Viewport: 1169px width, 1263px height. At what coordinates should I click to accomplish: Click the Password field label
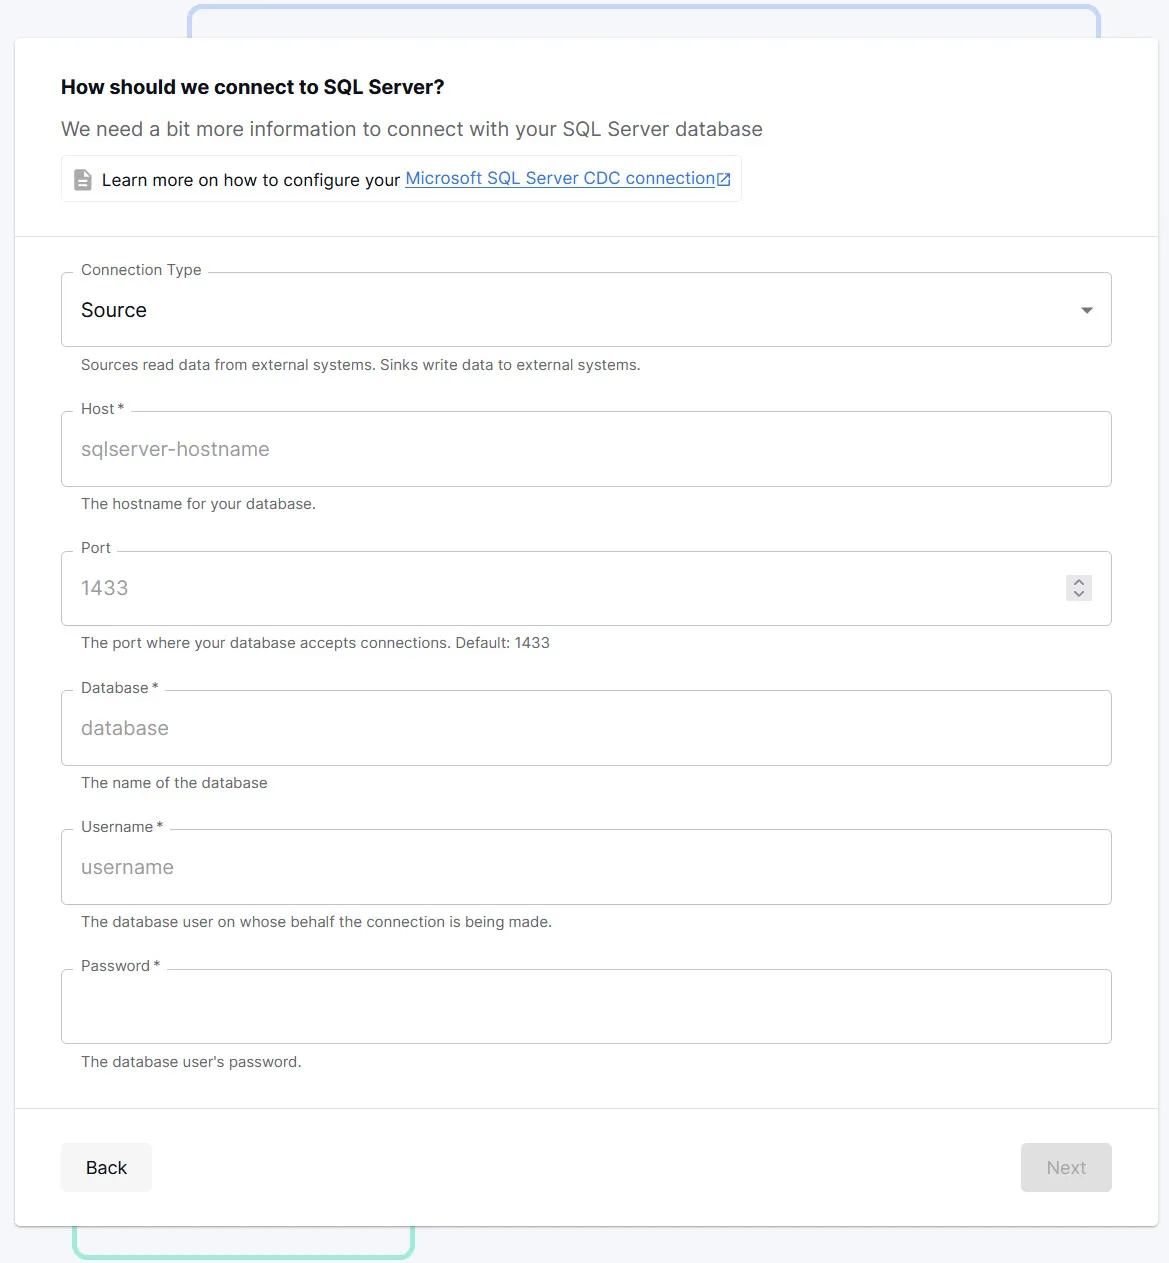click(120, 966)
